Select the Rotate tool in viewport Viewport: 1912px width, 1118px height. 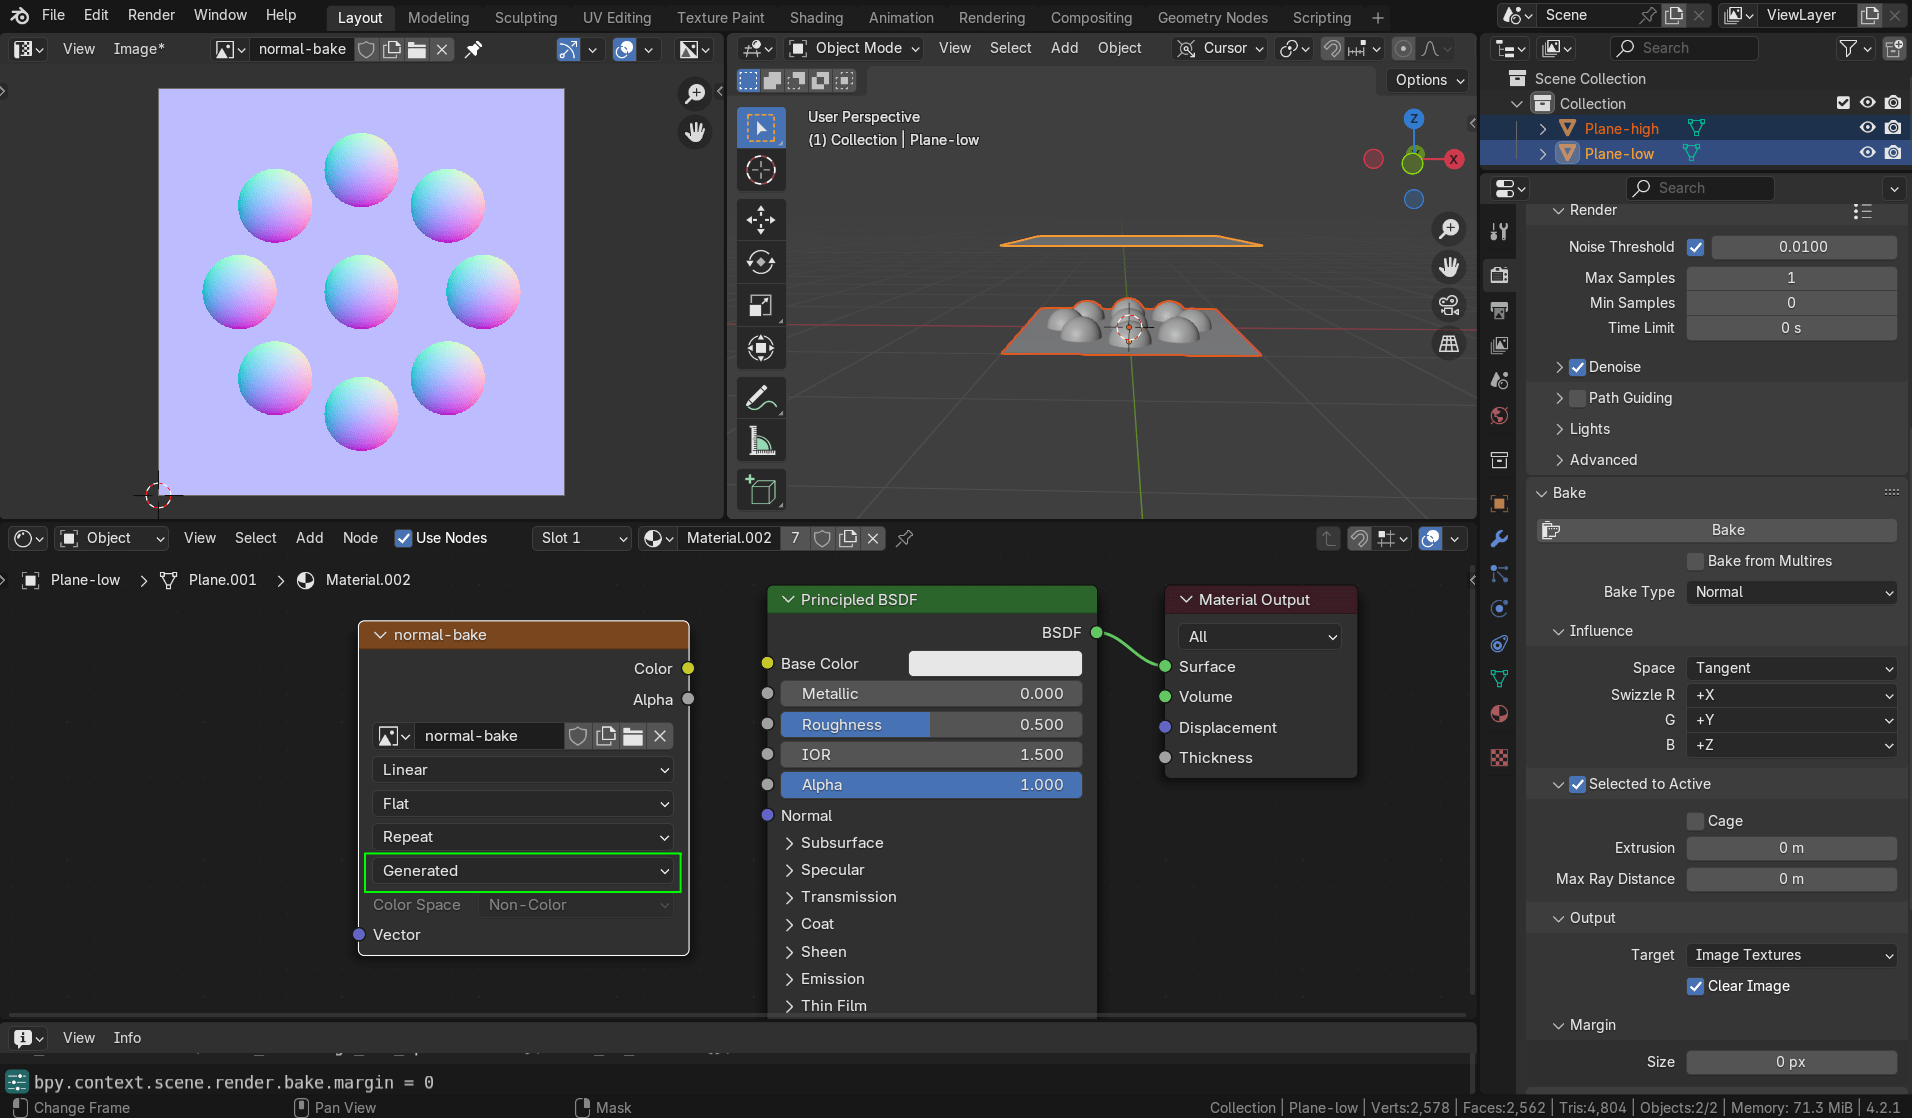click(761, 262)
